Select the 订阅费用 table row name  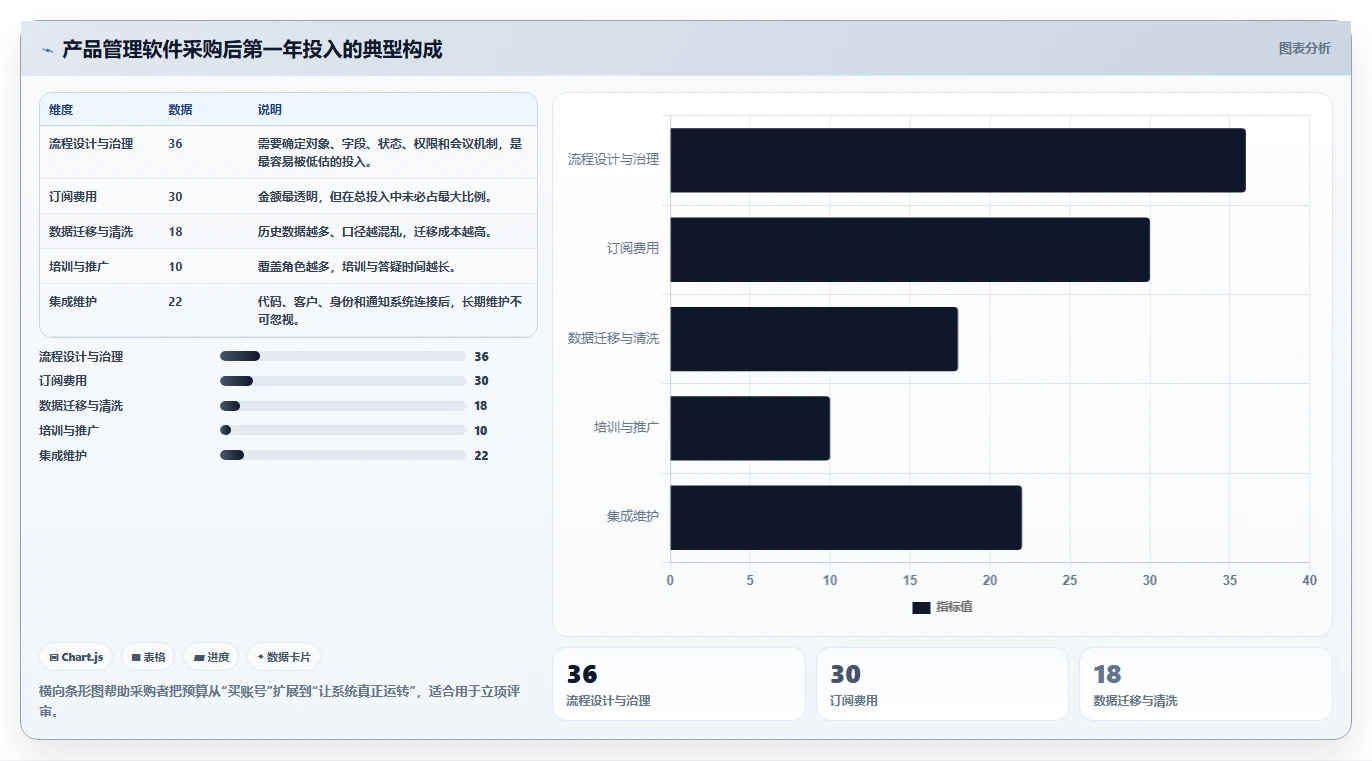coord(73,197)
